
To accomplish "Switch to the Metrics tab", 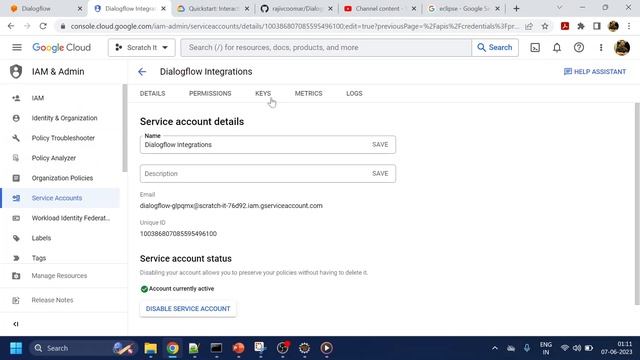I will 309,93.
